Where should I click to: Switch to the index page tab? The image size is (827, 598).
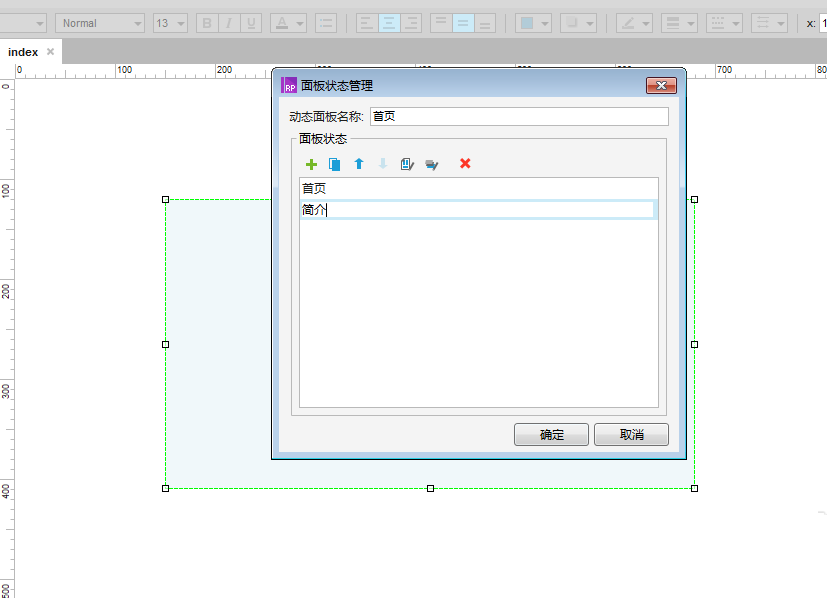click(23, 52)
